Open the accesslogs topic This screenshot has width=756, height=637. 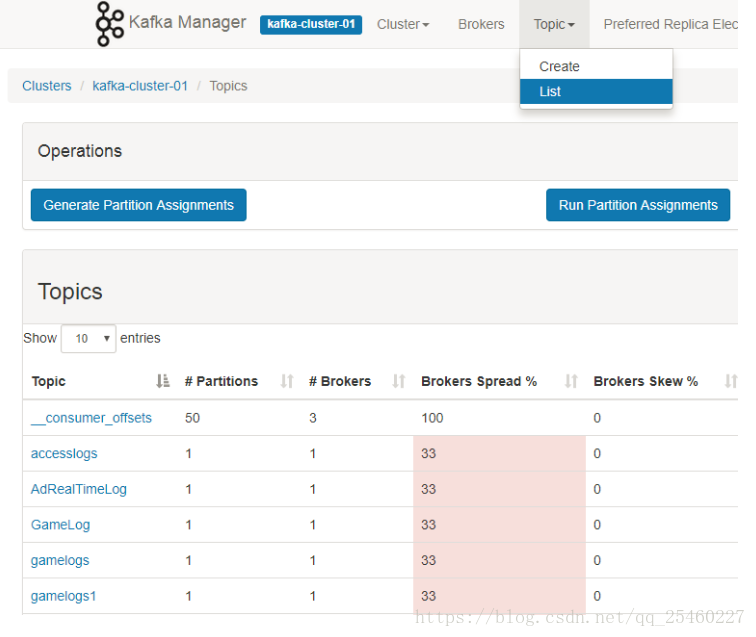point(64,453)
